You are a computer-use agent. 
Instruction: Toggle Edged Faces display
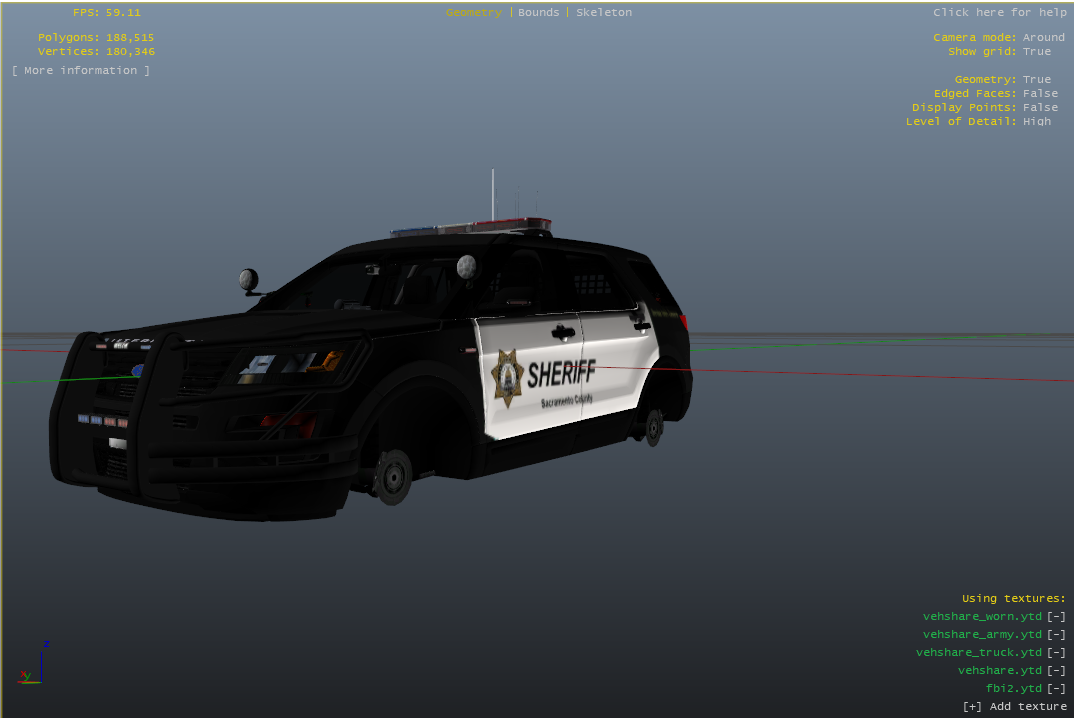(1040, 93)
